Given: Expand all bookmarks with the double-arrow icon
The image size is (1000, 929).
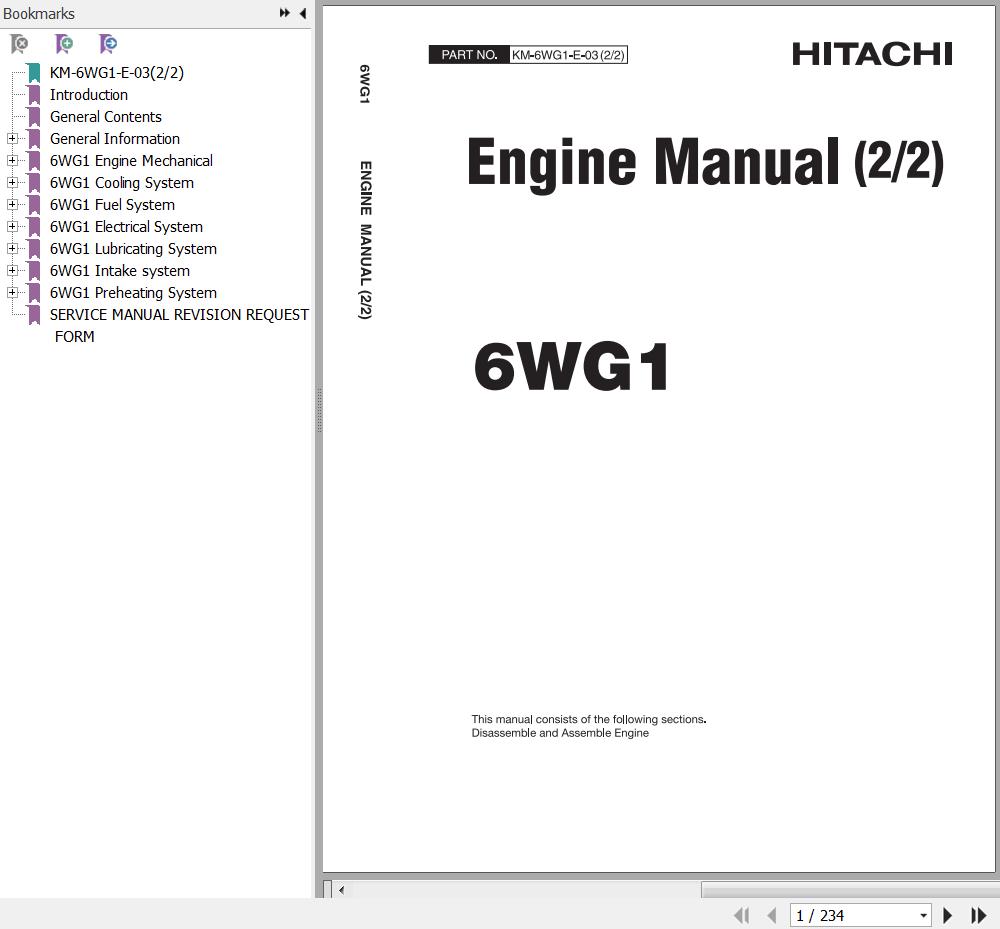Looking at the screenshot, I should (x=284, y=13).
